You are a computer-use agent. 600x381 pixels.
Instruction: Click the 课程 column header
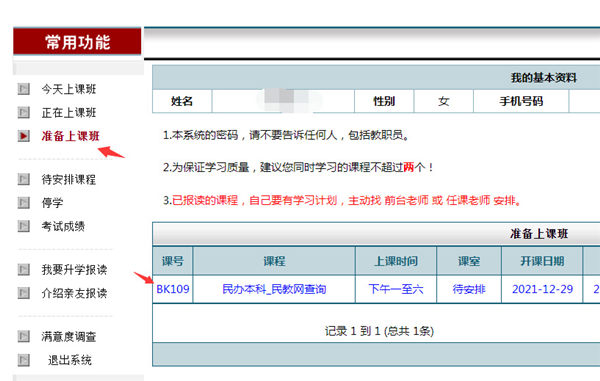tap(274, 261)
